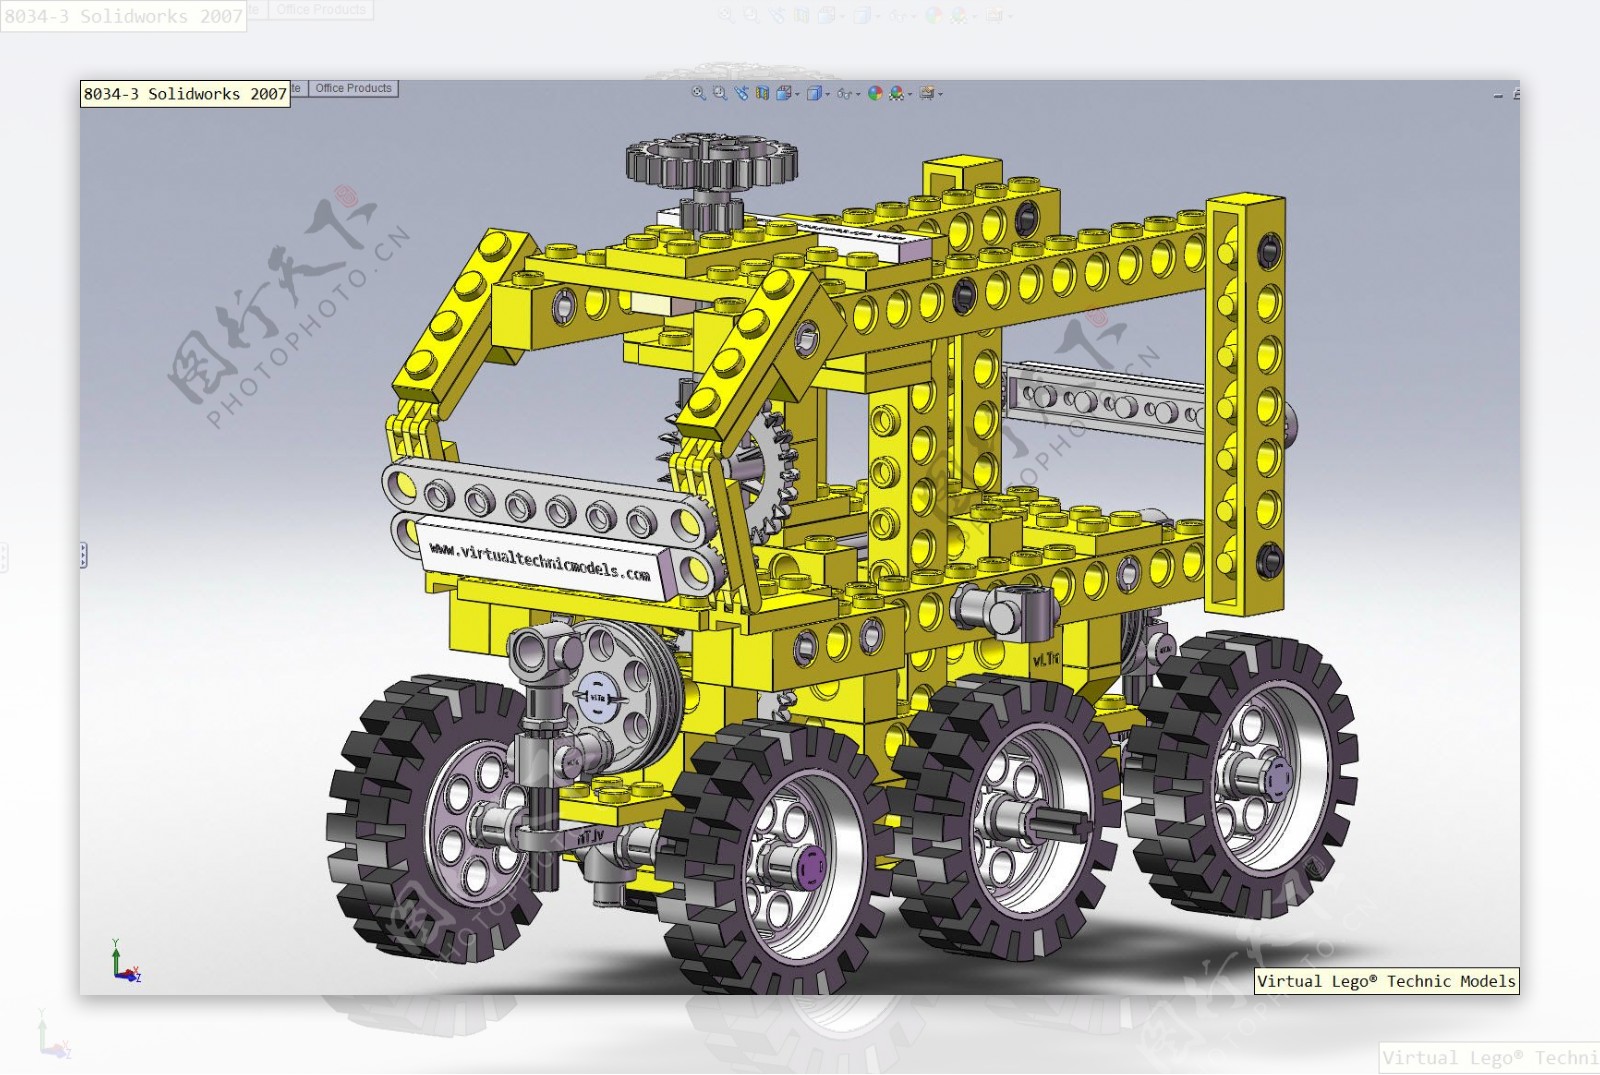1600x1075 pixels.
Task: Activate the Zoom to Area tool
Action: [720, 93]
